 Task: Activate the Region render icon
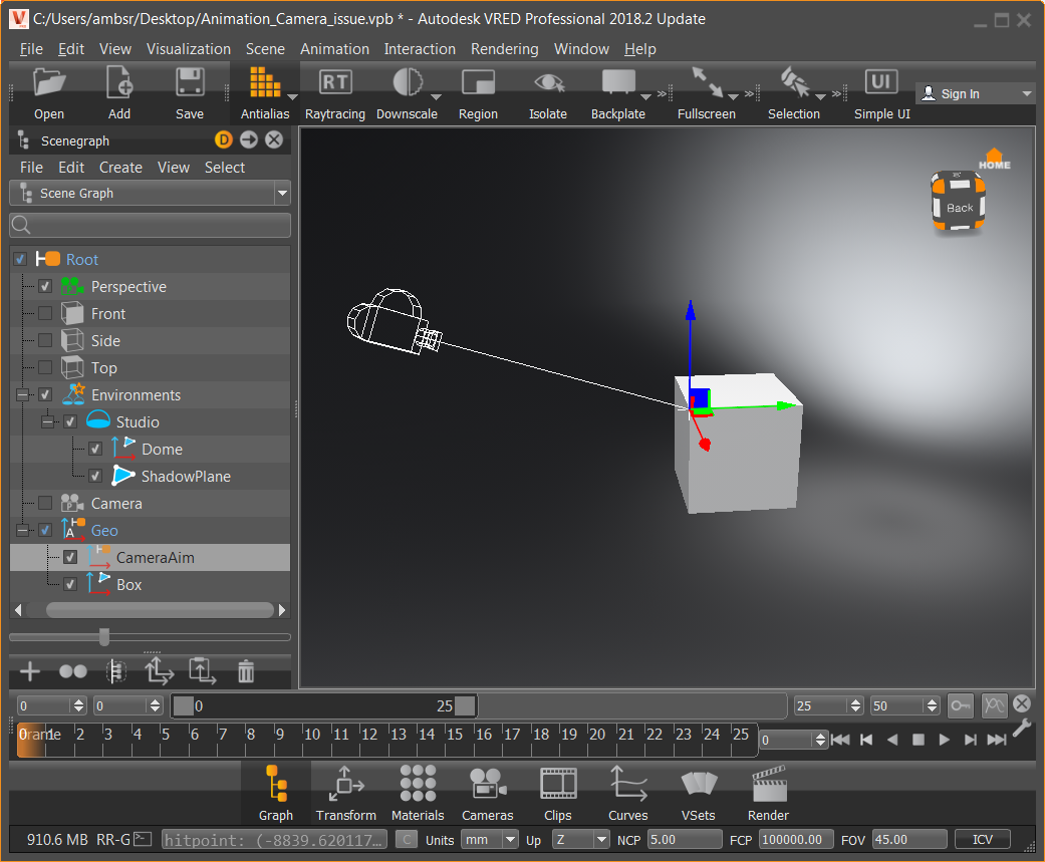pos(478,83)
